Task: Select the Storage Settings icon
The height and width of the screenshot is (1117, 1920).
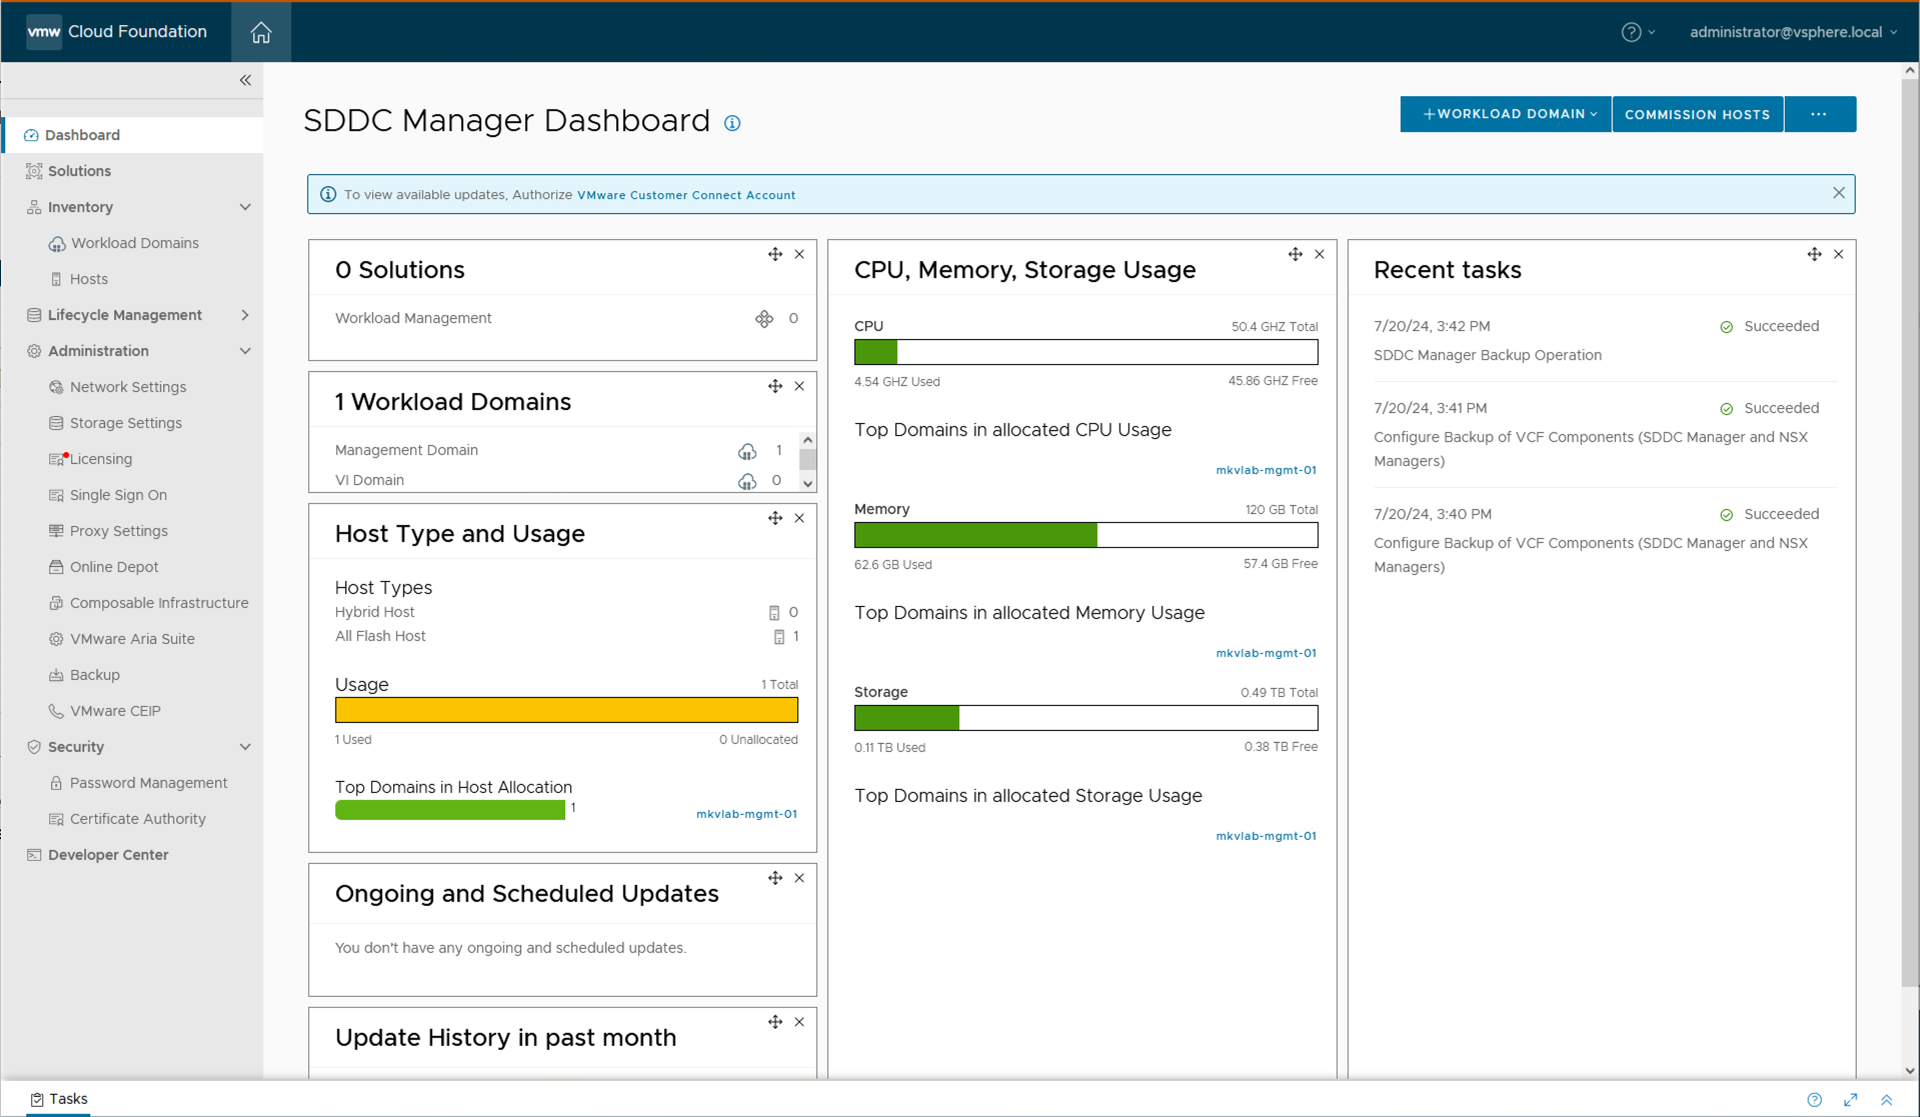Action: [55, 423]
